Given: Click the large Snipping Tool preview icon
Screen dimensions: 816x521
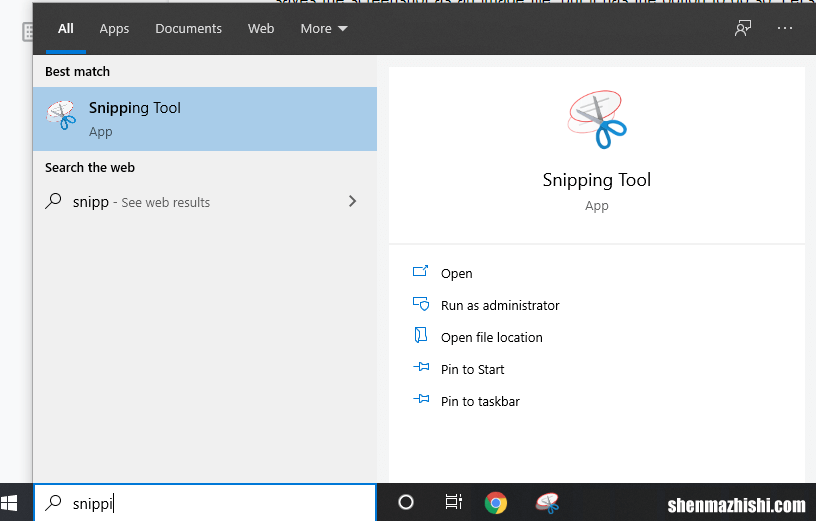Looking at the screenshot, I should [597, 120].
